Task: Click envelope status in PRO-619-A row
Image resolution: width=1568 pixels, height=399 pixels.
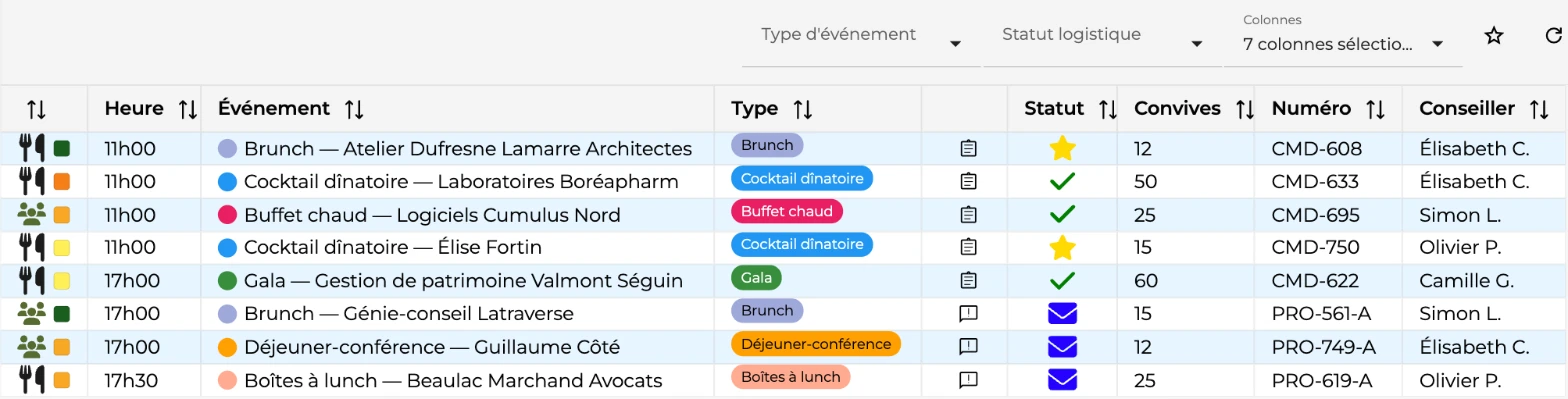Action: click(1062, 380)
